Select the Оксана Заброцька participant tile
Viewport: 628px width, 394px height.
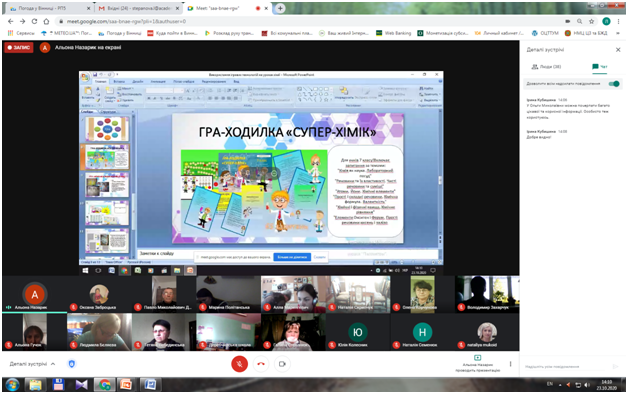click(x=99, y=294)
